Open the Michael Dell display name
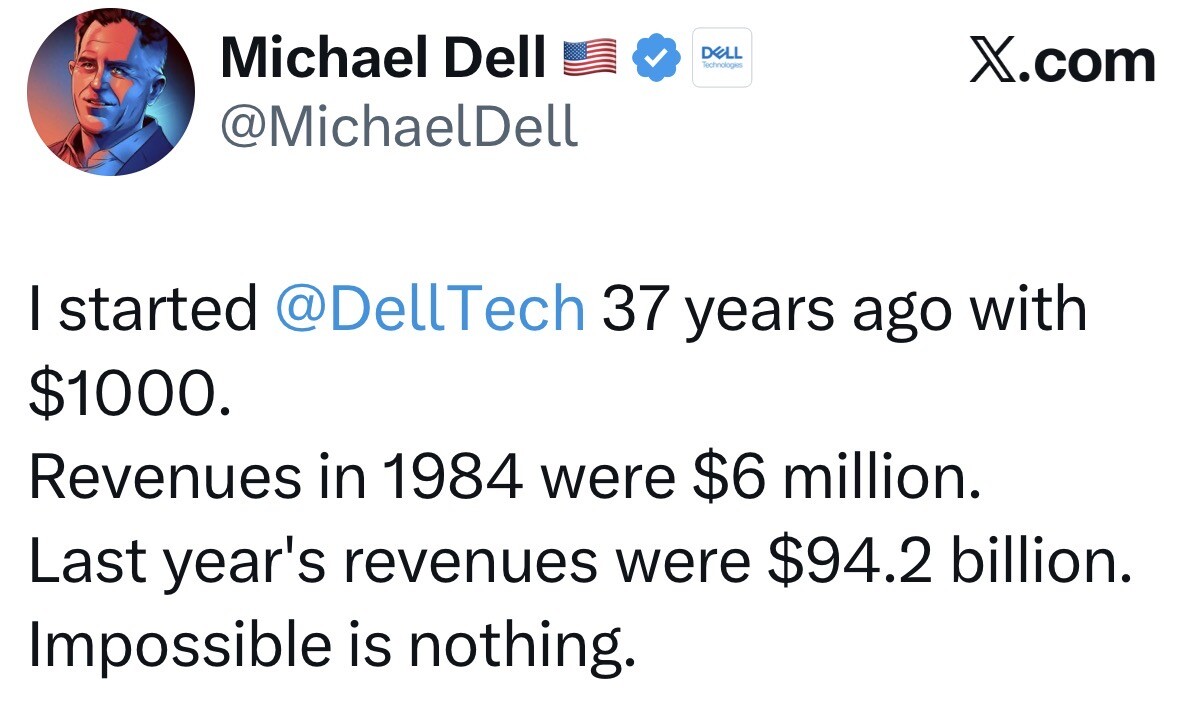This screenshot has width=1179, height=709. 383,57
